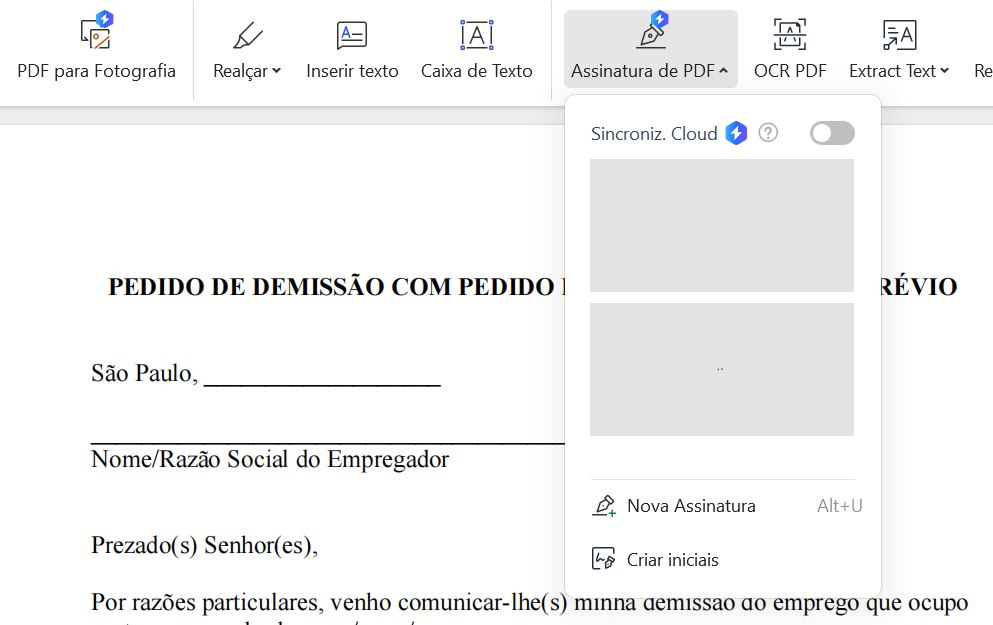Click the blank date line after São Paulo
Screen dimensions: 993x625
point(322,375)
